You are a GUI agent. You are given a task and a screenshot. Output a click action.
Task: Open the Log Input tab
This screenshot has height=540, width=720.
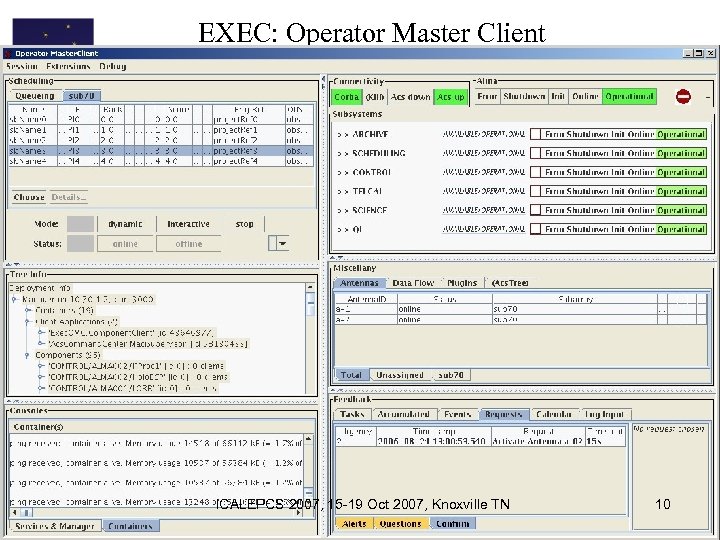tap(604, 414)
